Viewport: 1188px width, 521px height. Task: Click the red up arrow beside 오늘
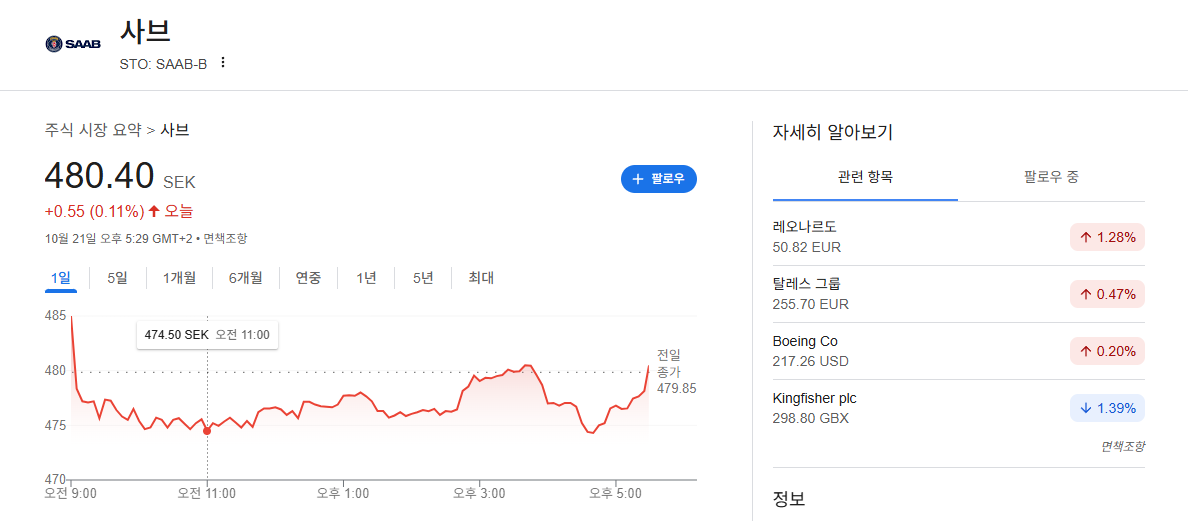click(x=154, y=211)
